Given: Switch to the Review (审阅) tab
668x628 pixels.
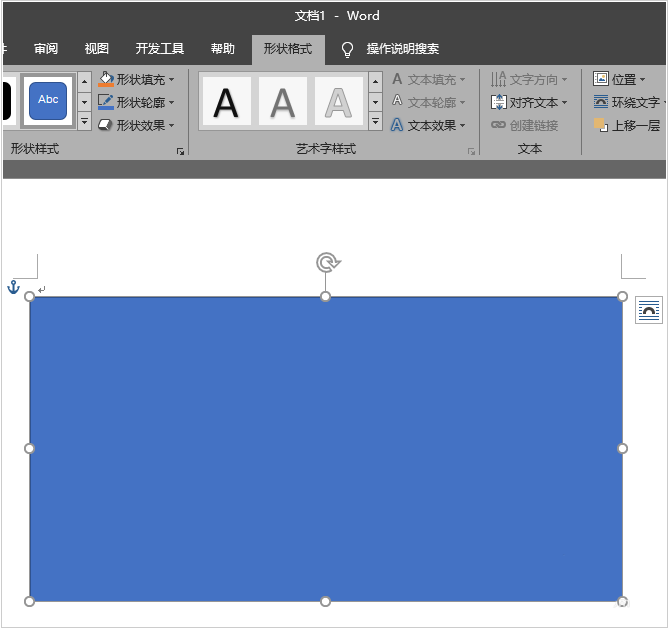Looking at the screenshot, I should (x=46, y=49).
